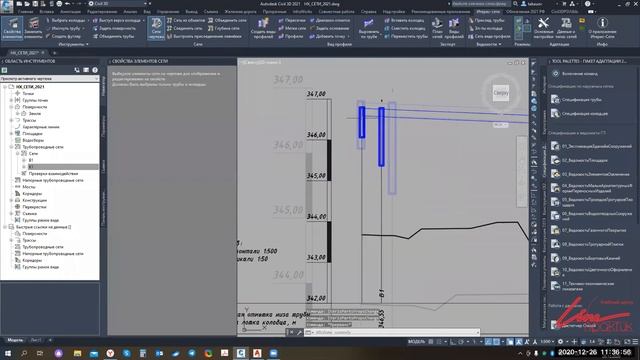
Task: Open the element properties tool in ribbon
Action: pyautogui.click(x=12, y=28)
